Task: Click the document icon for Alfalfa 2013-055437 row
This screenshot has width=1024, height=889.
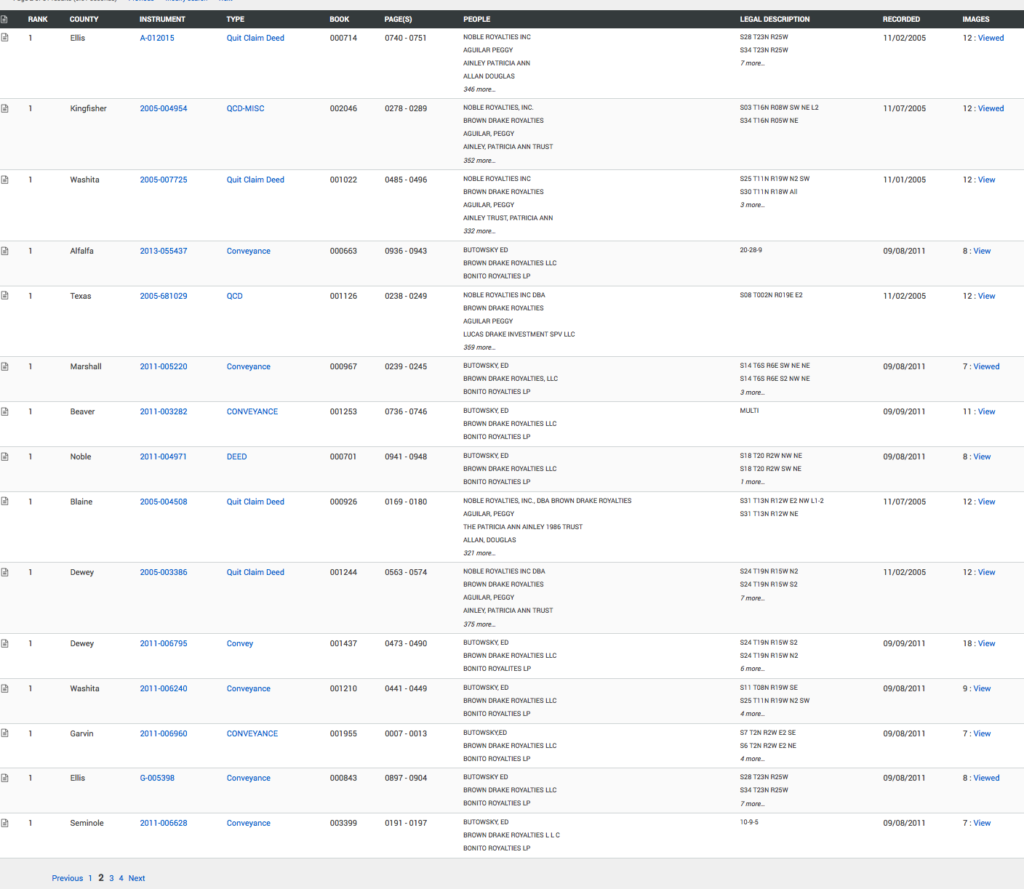Action: (5, 251)
